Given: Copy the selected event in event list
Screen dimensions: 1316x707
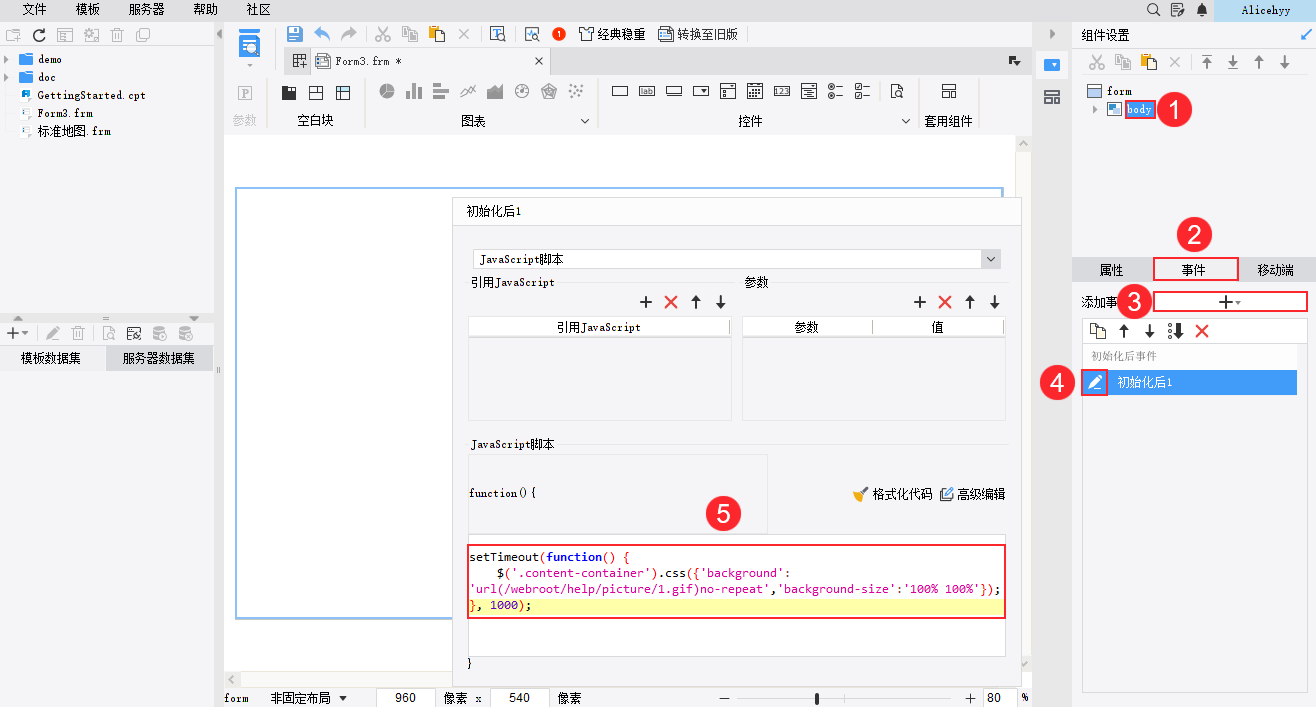Looking at the screenshot, I should [1098, 331].
